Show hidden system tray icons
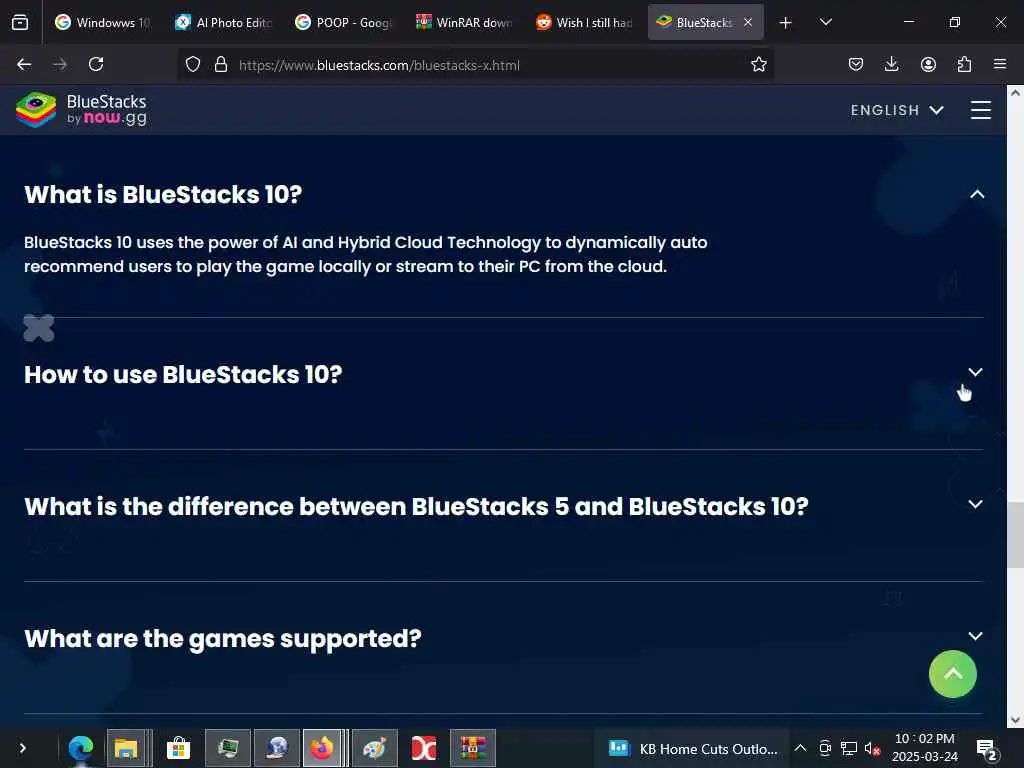 pos(800,748)
